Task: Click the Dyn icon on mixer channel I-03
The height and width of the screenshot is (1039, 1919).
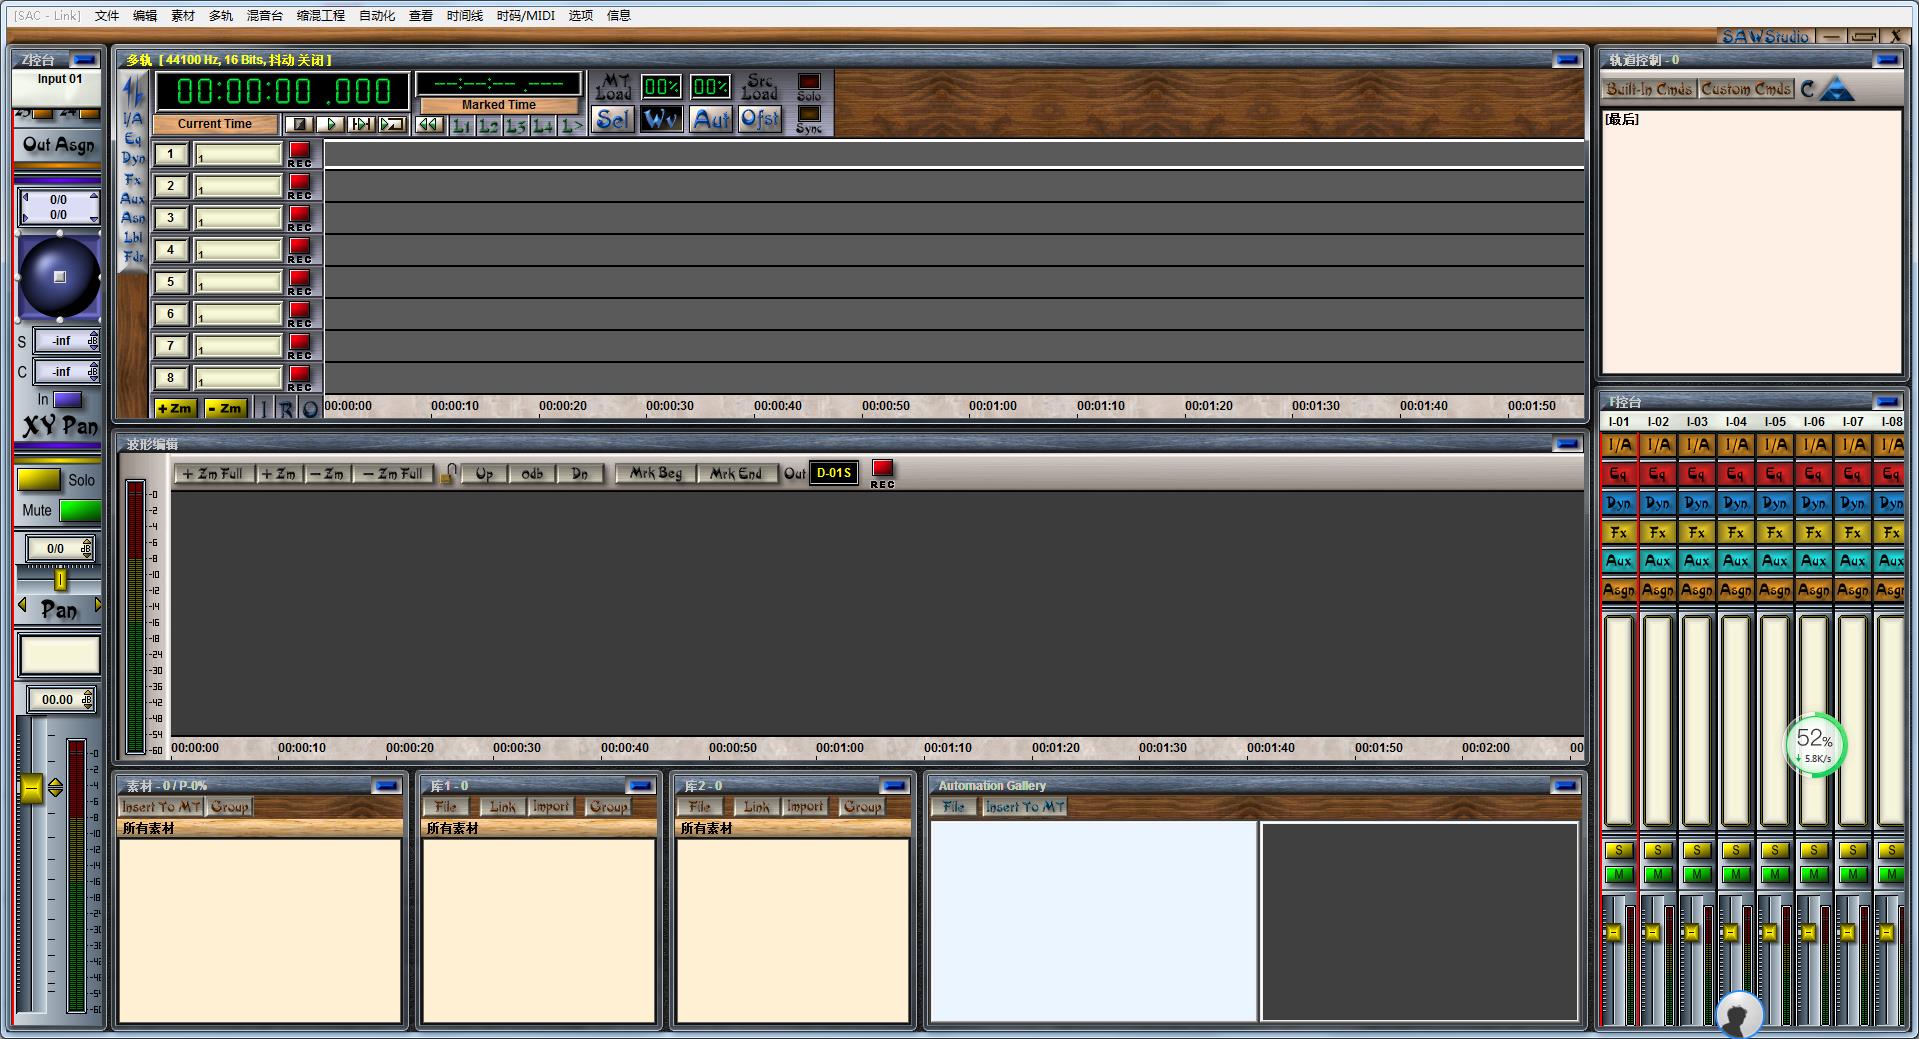Action: pyautogui.click(x=1696, y=504)
